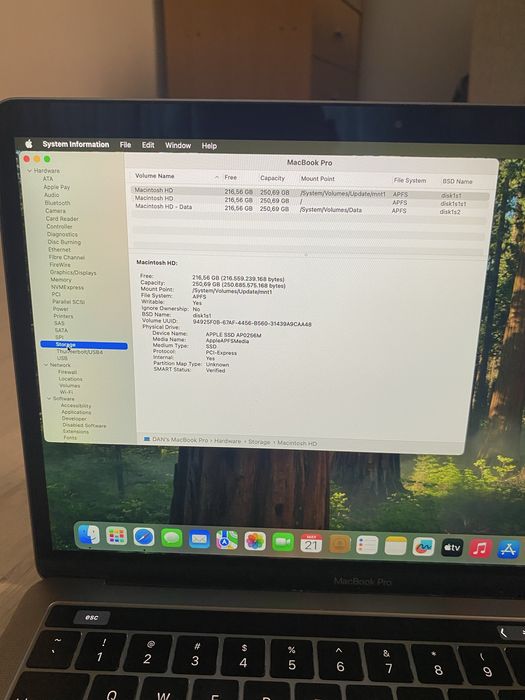Select Disc Burning in the sidebar
525x700 pixels.
tap(64, 242)
